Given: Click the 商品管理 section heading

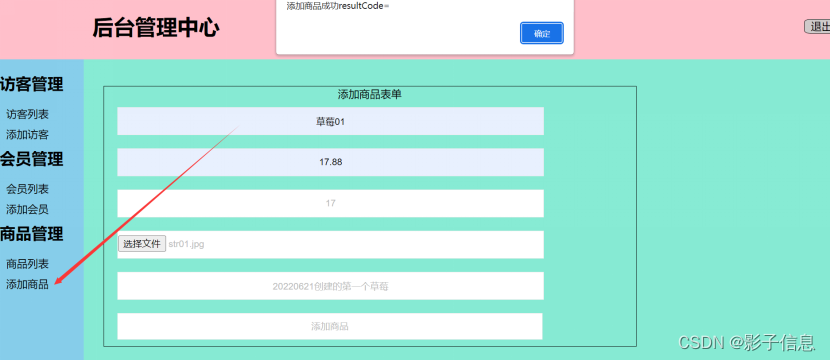Looking at the screenshot, I should 32,234.
